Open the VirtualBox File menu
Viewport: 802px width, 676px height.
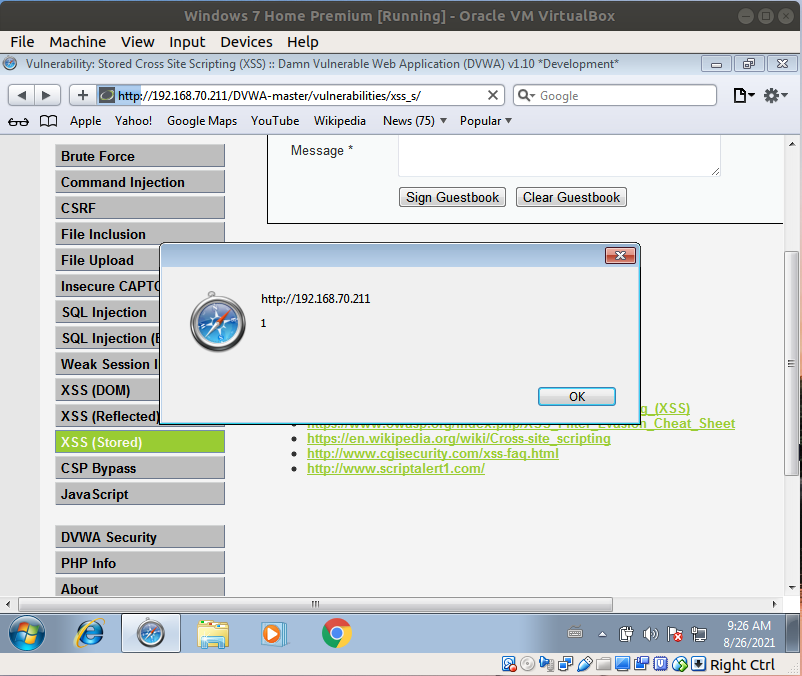[x=22, y=42]
